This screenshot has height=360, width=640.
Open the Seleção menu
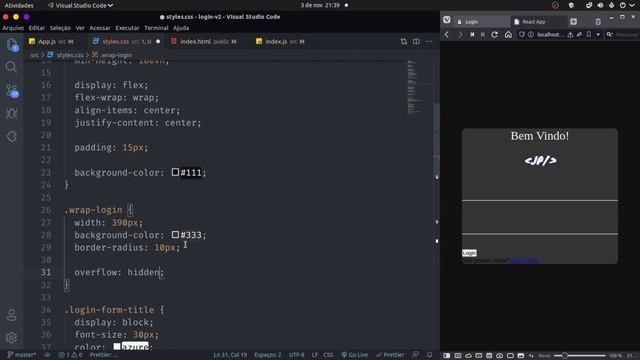[x=60, y=28]
